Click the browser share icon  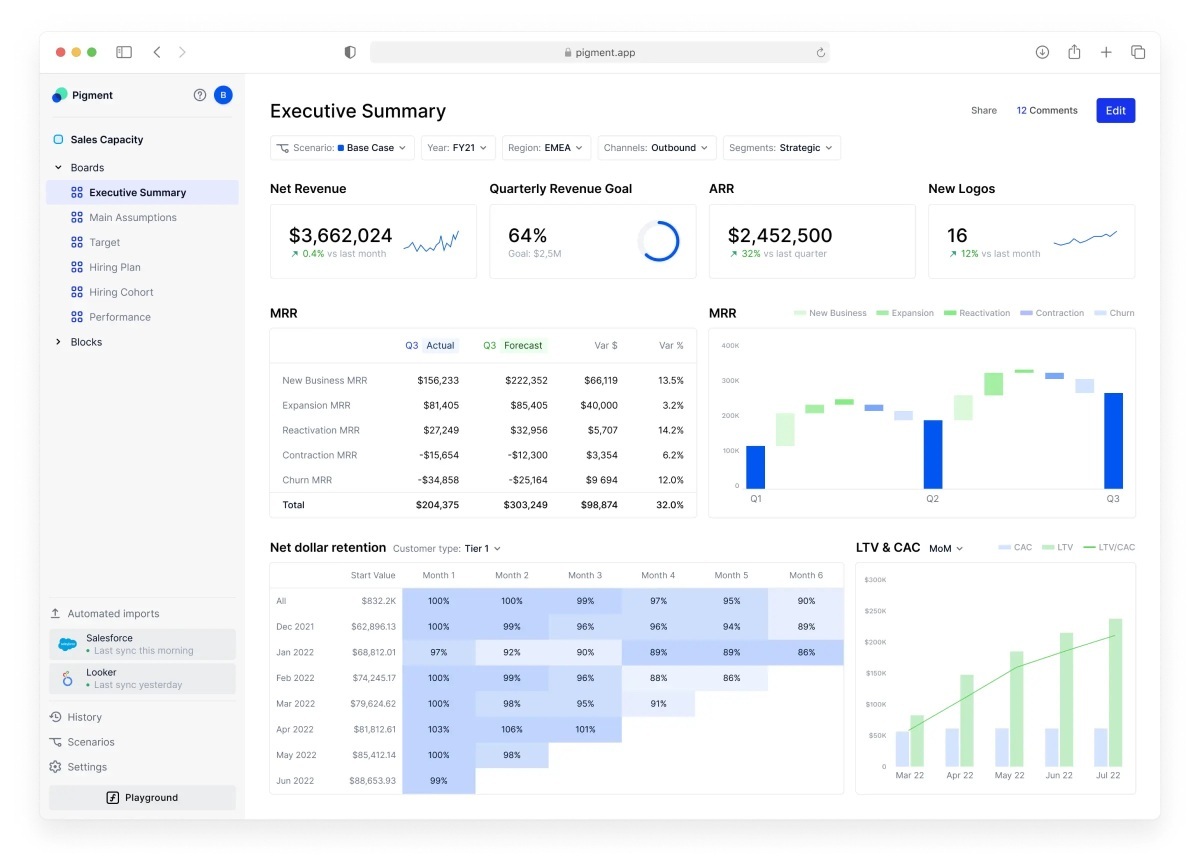pyautogui.click(x=1074, y=52)
